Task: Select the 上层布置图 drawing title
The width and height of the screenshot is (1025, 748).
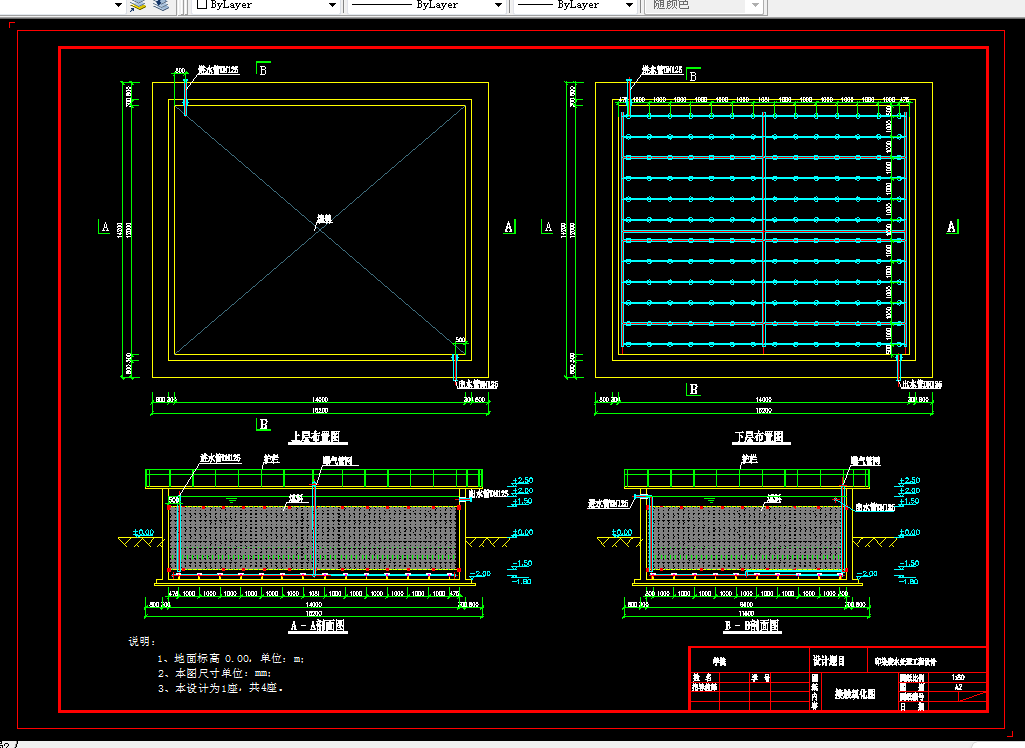Action: [316, 437]
